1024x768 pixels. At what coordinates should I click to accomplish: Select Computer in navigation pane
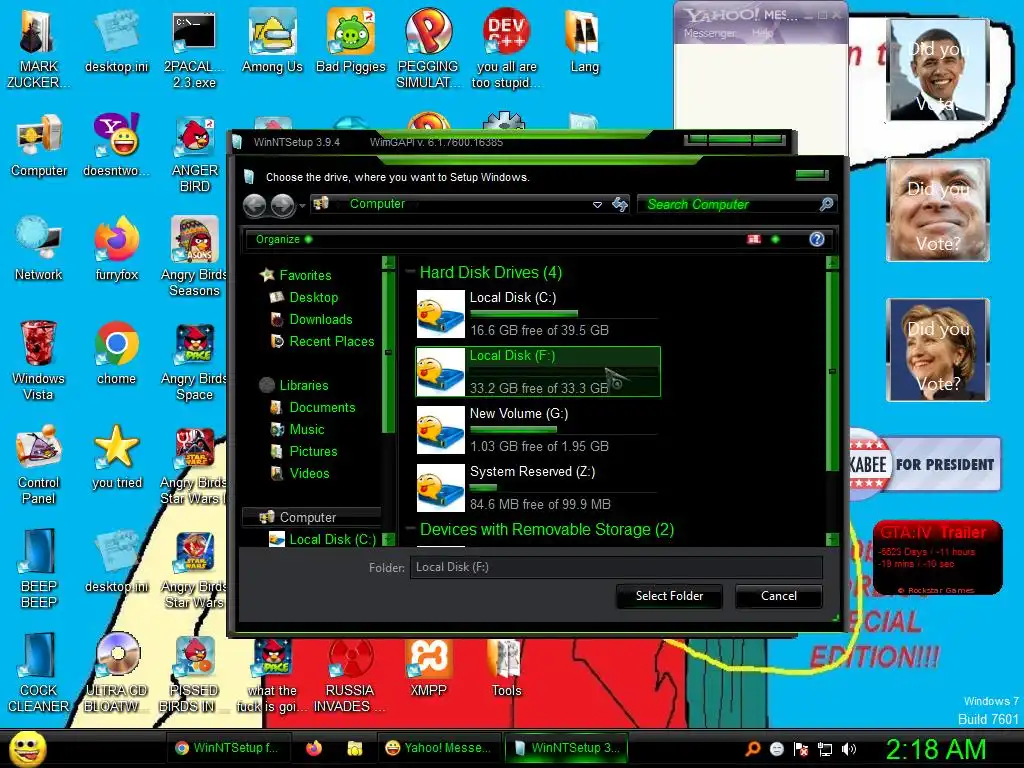(x=311, y=517)
